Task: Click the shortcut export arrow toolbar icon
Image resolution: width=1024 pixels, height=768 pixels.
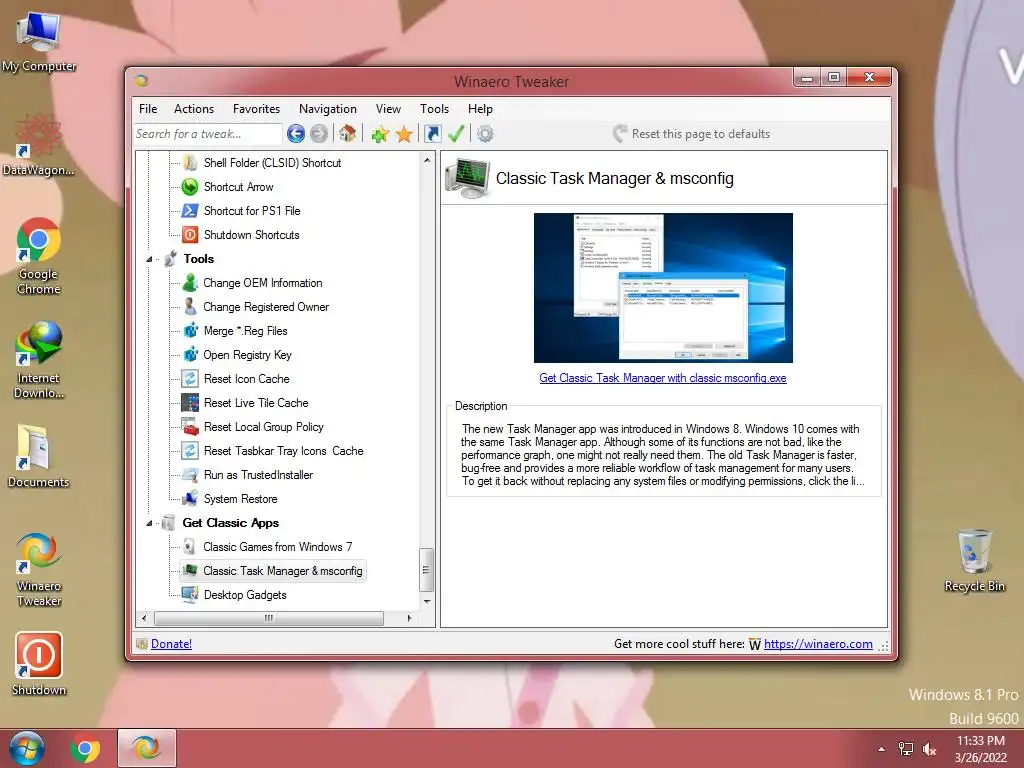Action: 432,134
